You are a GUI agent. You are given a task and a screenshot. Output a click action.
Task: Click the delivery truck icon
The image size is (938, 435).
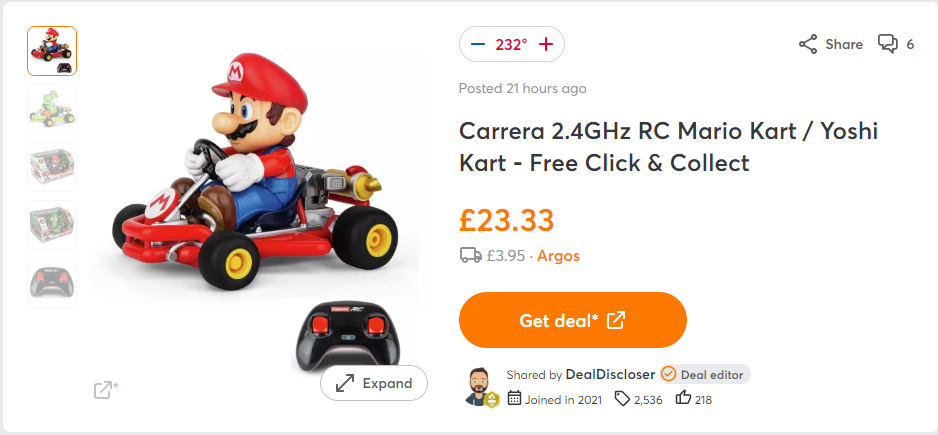coord(470,255)
